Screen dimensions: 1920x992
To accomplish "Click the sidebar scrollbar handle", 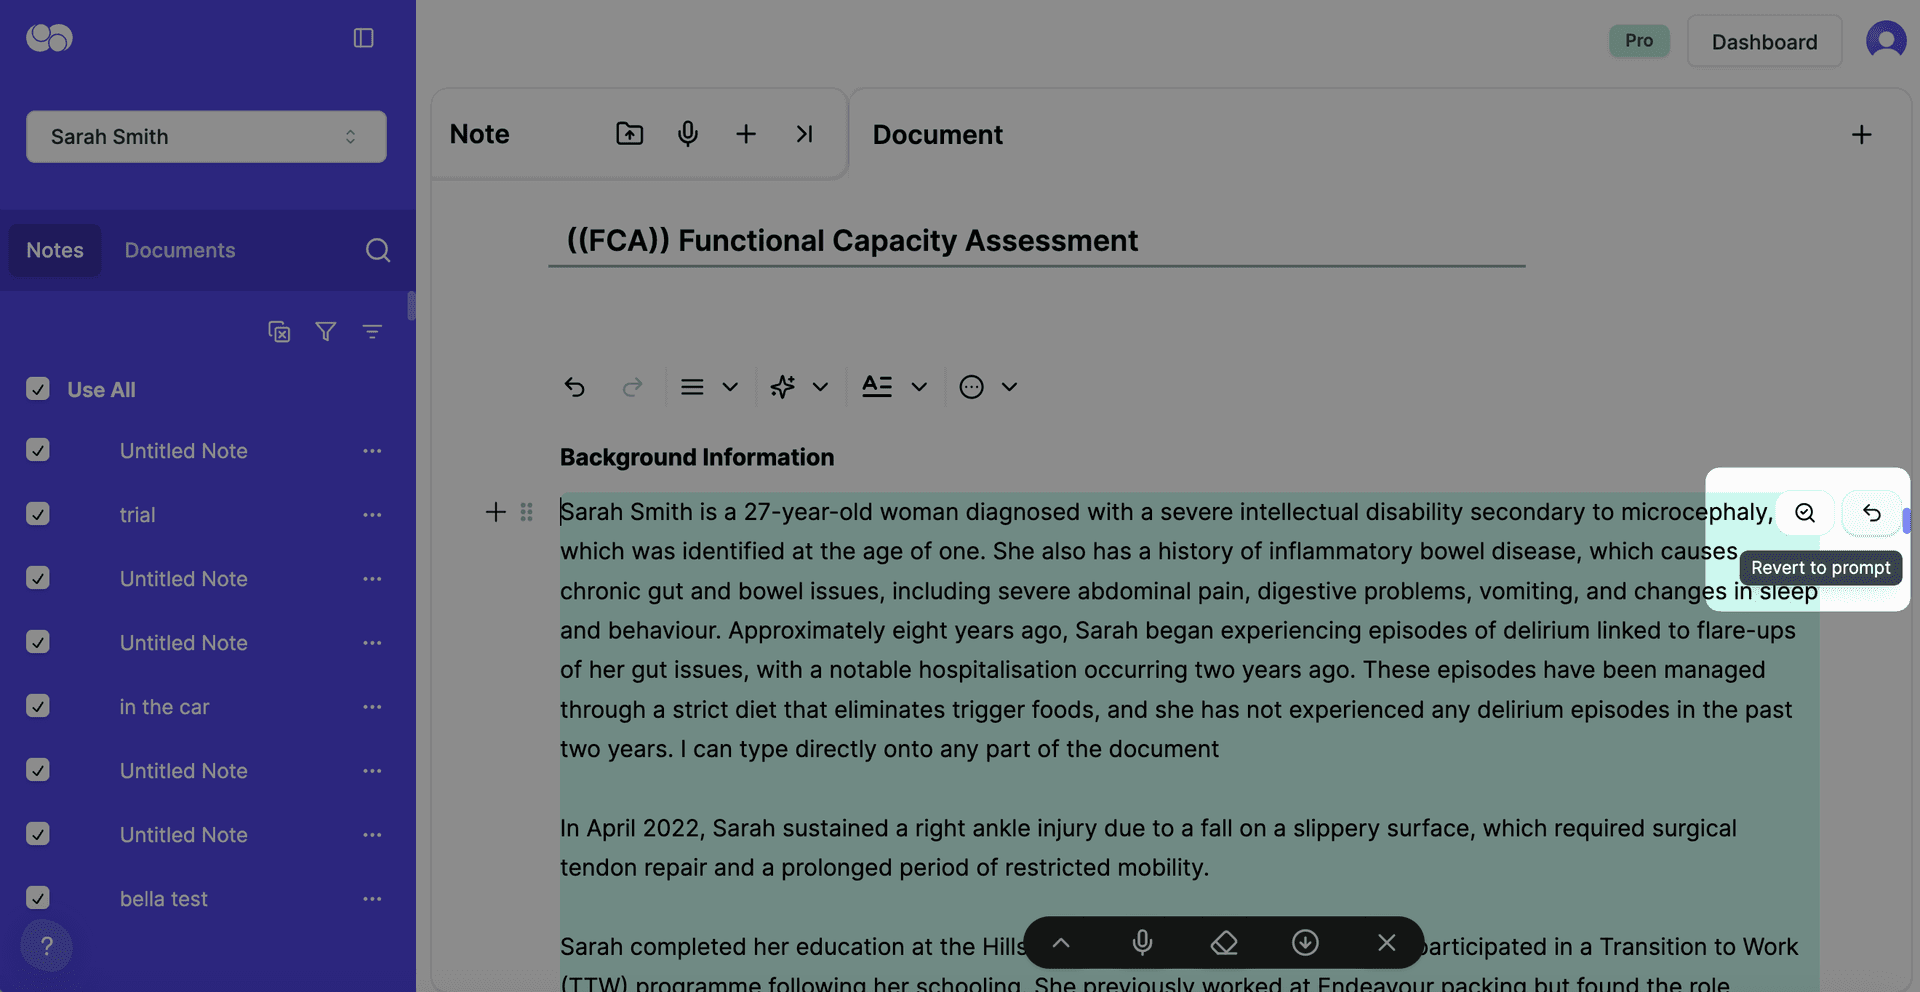I will 411,306.
